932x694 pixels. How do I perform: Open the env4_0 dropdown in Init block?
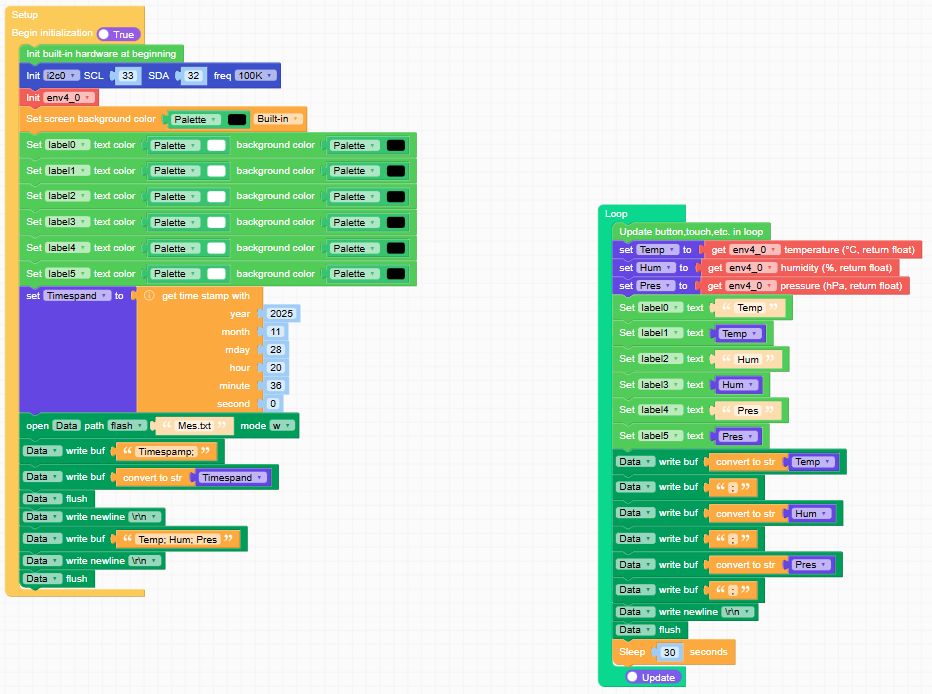click(70, 98)
